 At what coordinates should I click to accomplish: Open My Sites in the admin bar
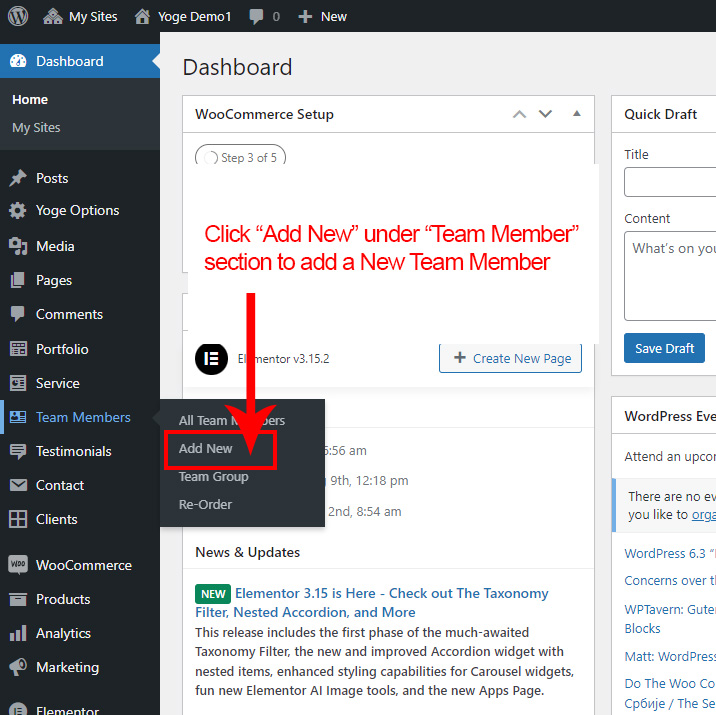pyautogui.click(x=80, y=17)
